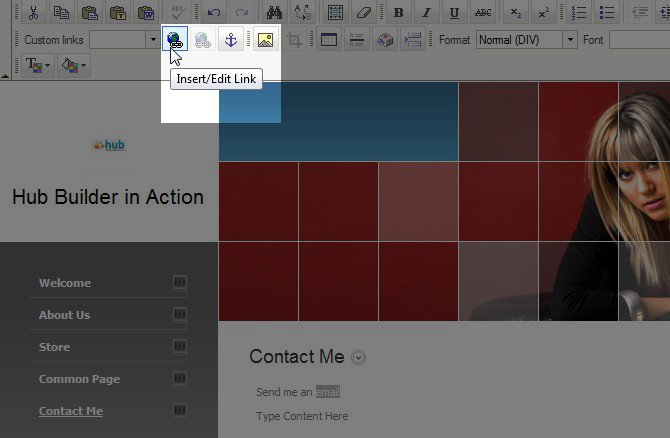Click the Font input field
The image size is (670, 438).
(x=639, y=40)
